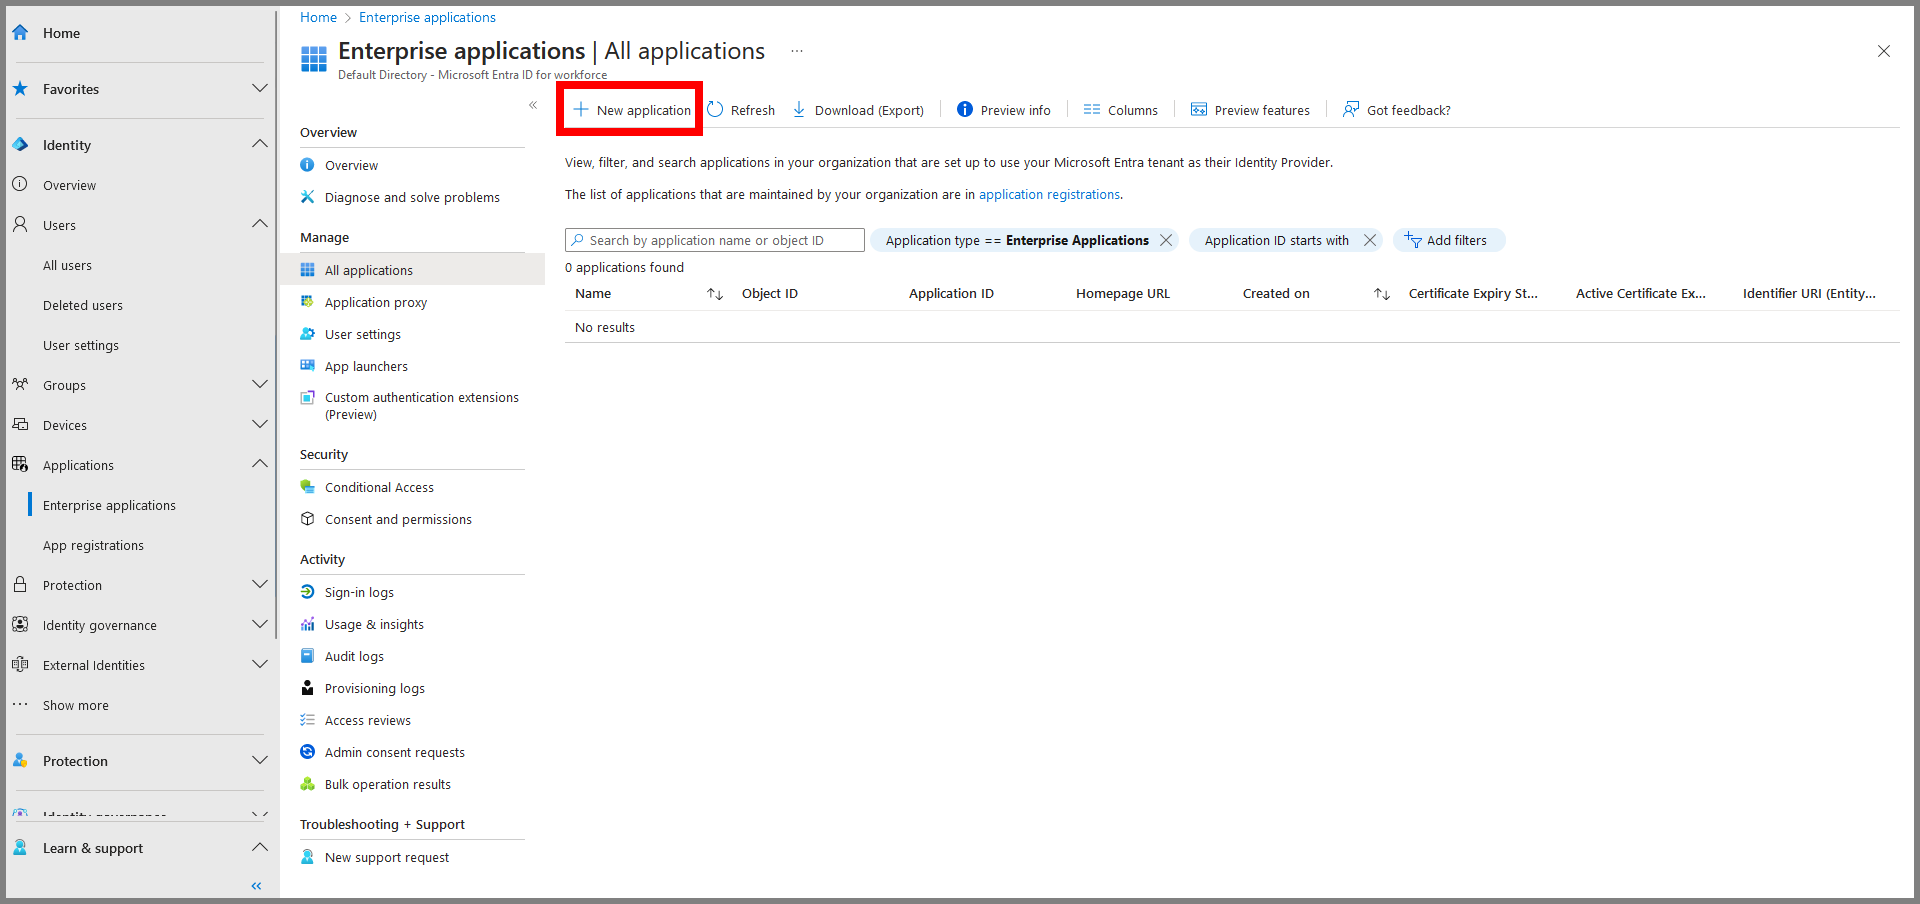Click the Protection lock icon under Identity
Image resolution: width=1920 pixels, height=904 pixels.
pos(20,585)
